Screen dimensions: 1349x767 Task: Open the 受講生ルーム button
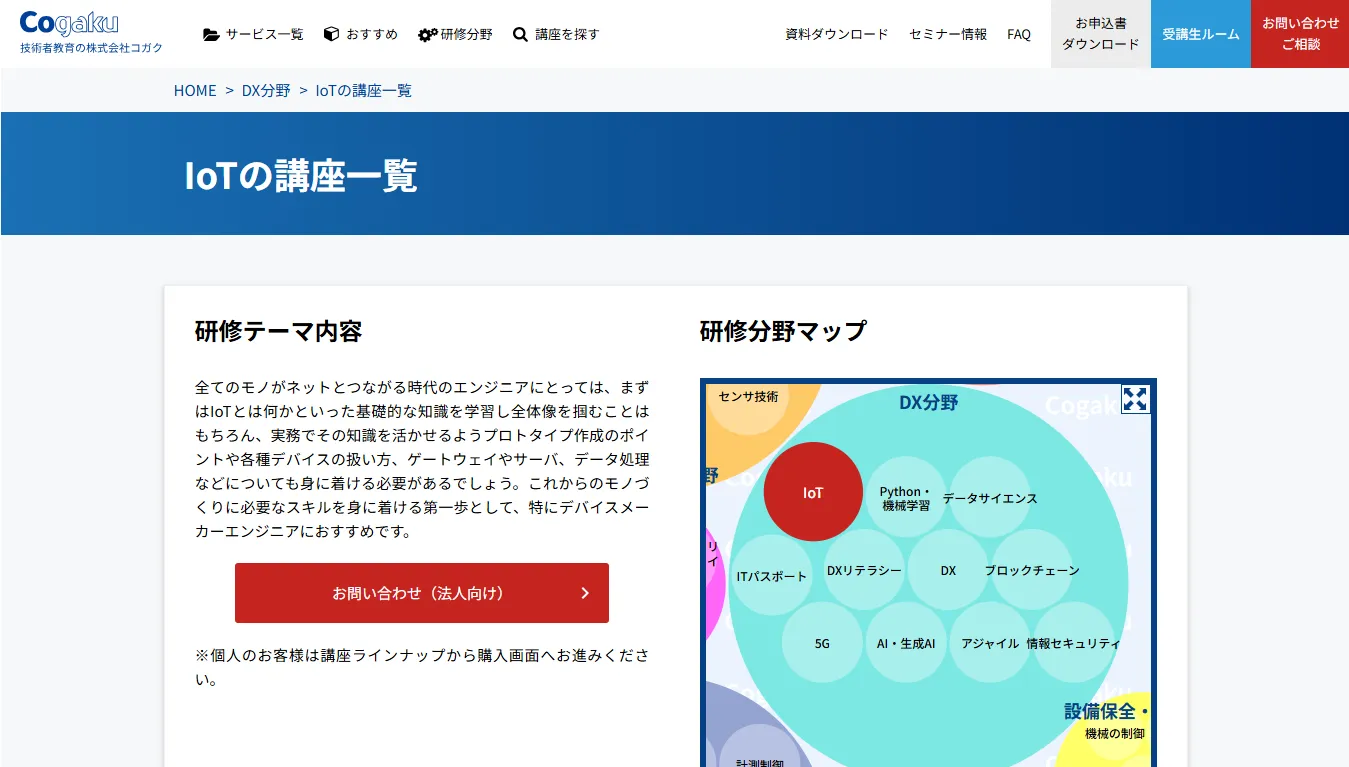point(1200,34)
